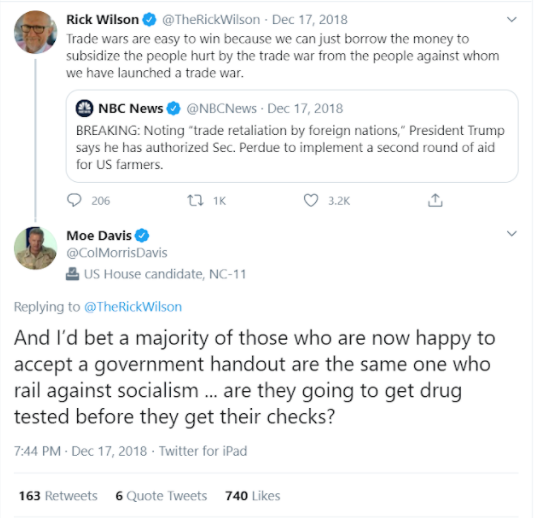Screen dimensions: 535x518
Task: Open the @ColMorrisDavis handle
Action: (117, 253)
